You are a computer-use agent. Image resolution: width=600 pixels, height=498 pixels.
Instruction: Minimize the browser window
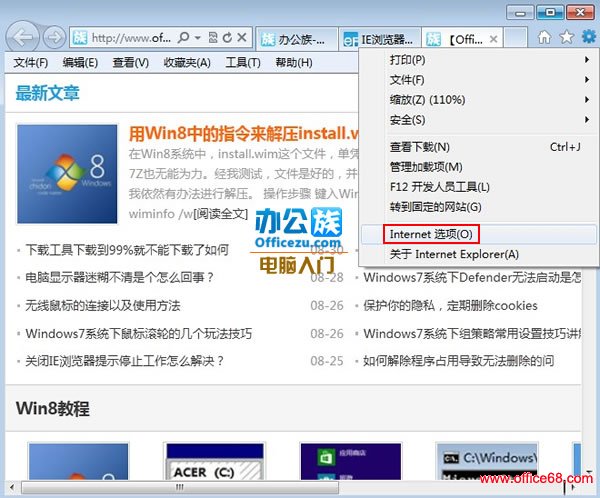(520, 13)
